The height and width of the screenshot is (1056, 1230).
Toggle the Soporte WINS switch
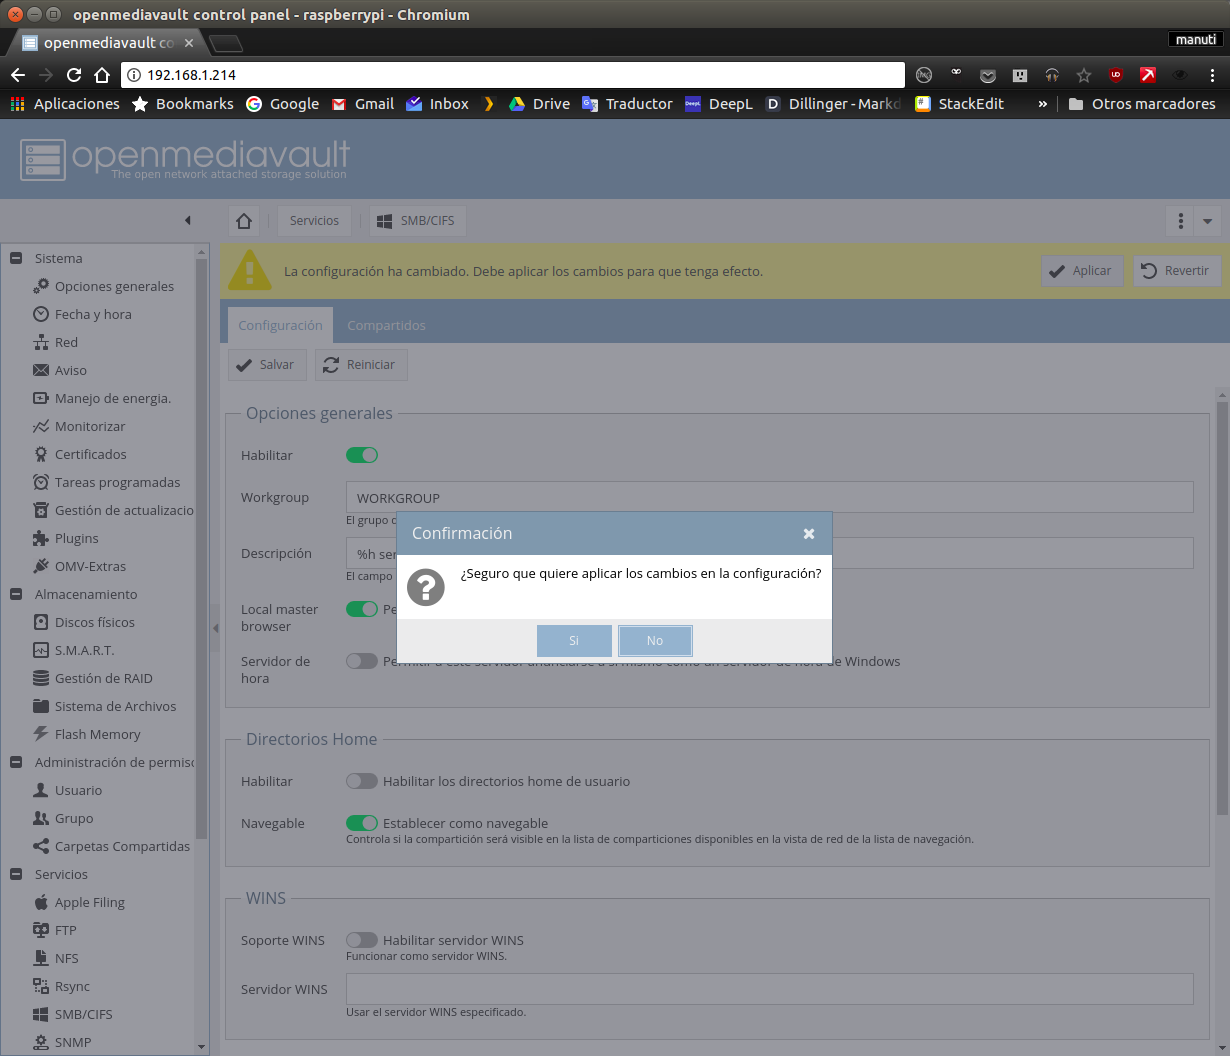pyautogui.click(x=362, y=940)
